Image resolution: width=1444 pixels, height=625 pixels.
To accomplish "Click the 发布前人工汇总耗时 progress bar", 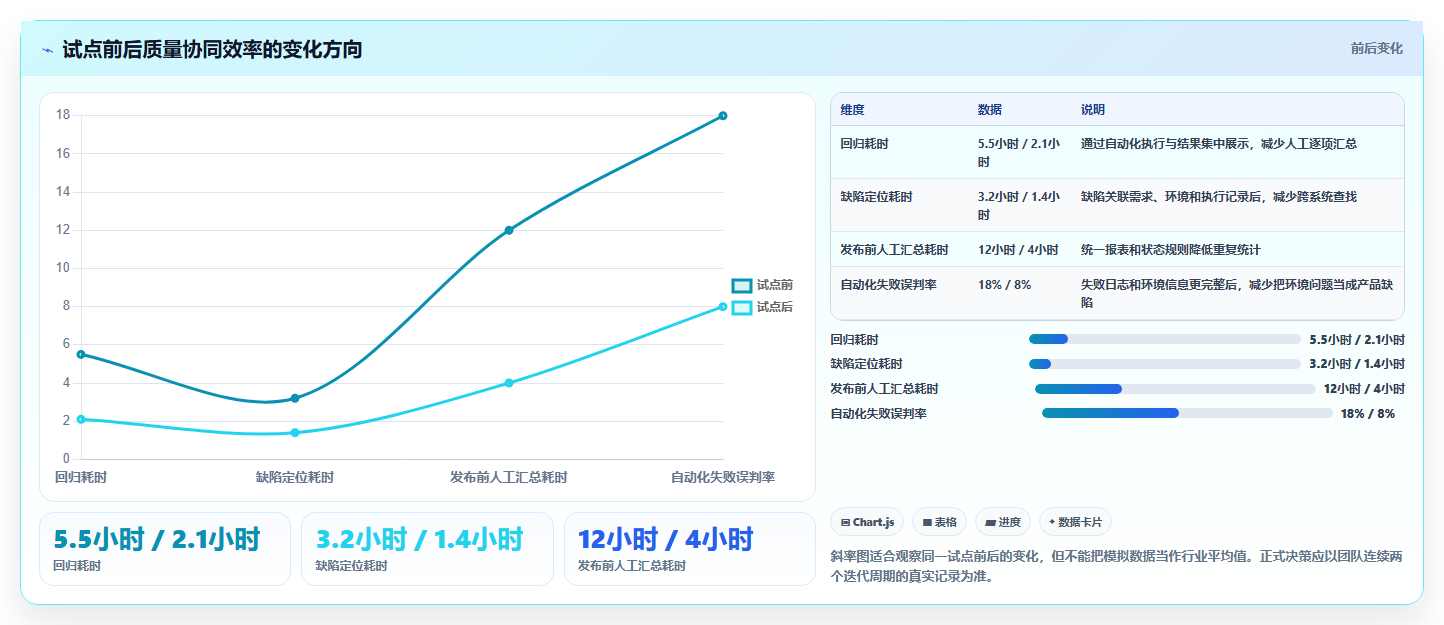I will point(1175,389).
